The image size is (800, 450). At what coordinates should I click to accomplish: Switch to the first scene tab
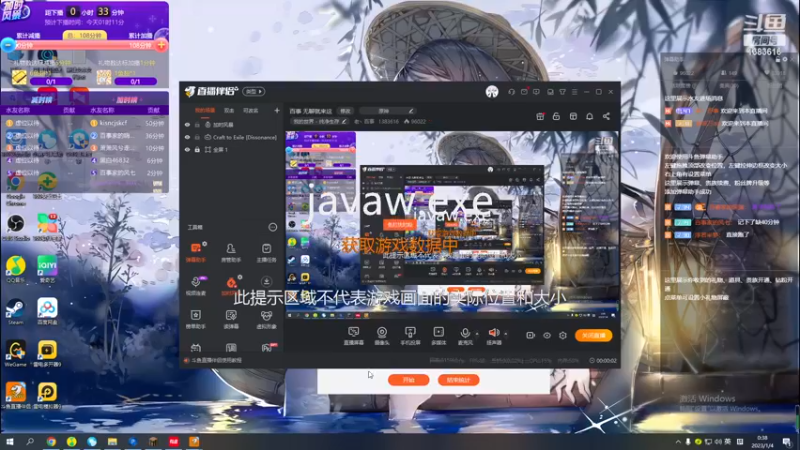pos(205,111)
